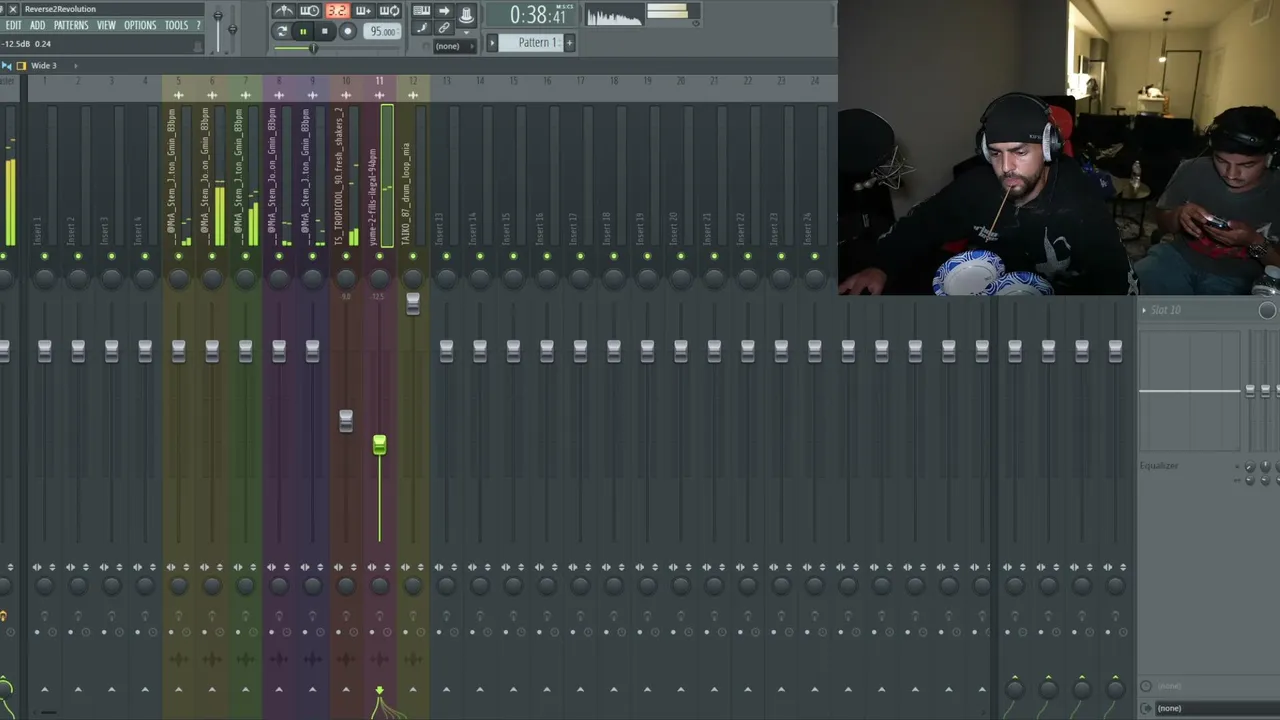Screen dimensions: 1280x720
Task: Select the yume-2-fills-illegal-94bpm track name
Action: (373, 197)
